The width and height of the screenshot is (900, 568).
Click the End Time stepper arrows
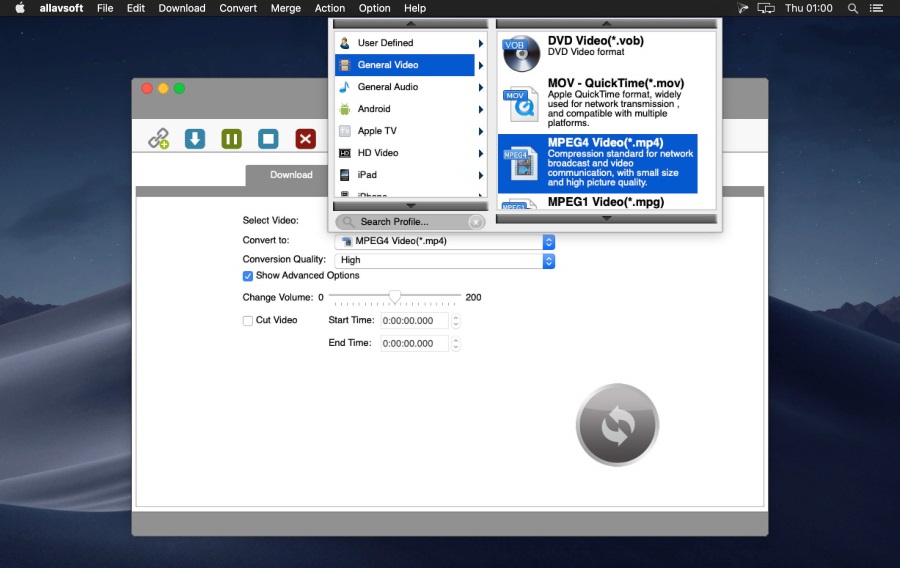click(456, 344)
